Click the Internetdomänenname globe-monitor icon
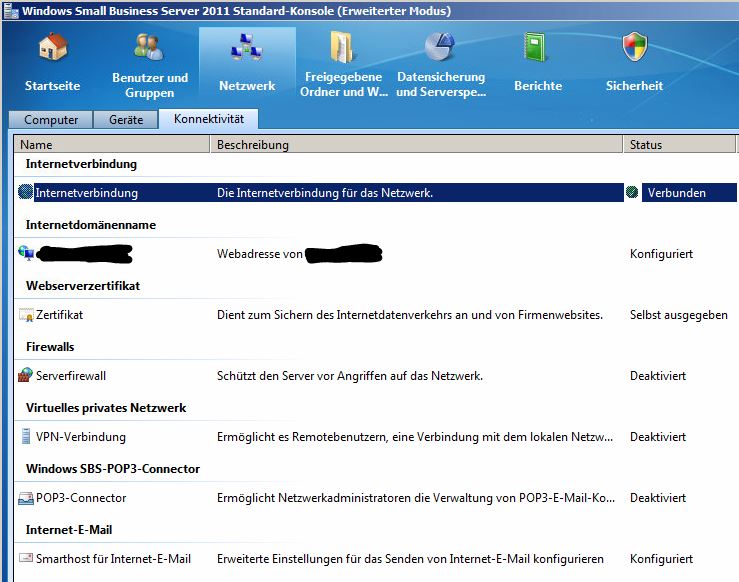 (26, 253)
